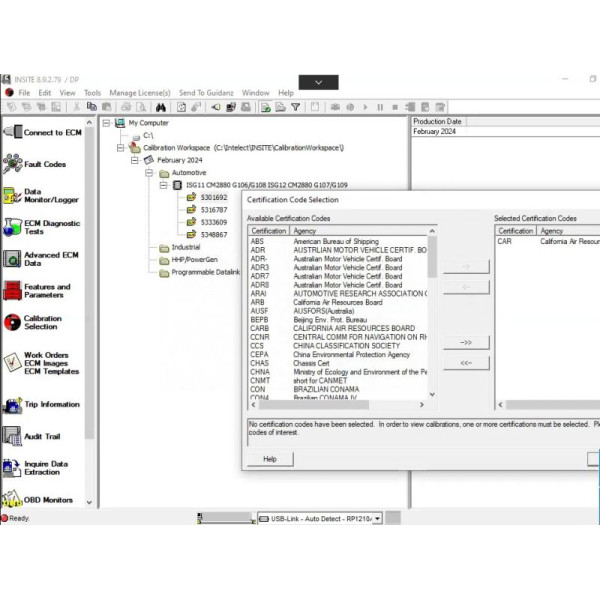Image resolution: width=600 pixels, height=600 pixels.
Task: Select Calibration Selection in the sidebar
Action: click(40, 323)
